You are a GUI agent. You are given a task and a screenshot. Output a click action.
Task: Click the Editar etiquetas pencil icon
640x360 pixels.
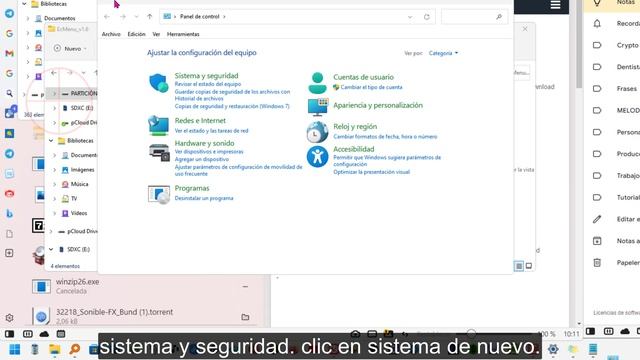(597, 219)
